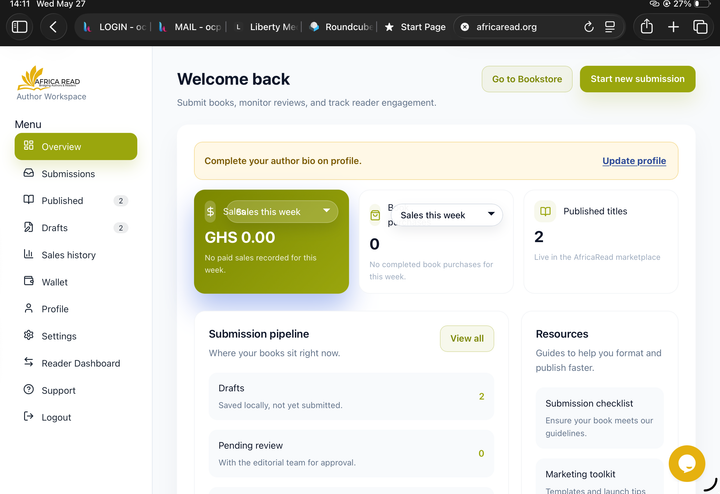Screen dimensions: 720x494
Task: Expand the Sales this week dropdown on purchases card
Action: (x=447, y=215)
